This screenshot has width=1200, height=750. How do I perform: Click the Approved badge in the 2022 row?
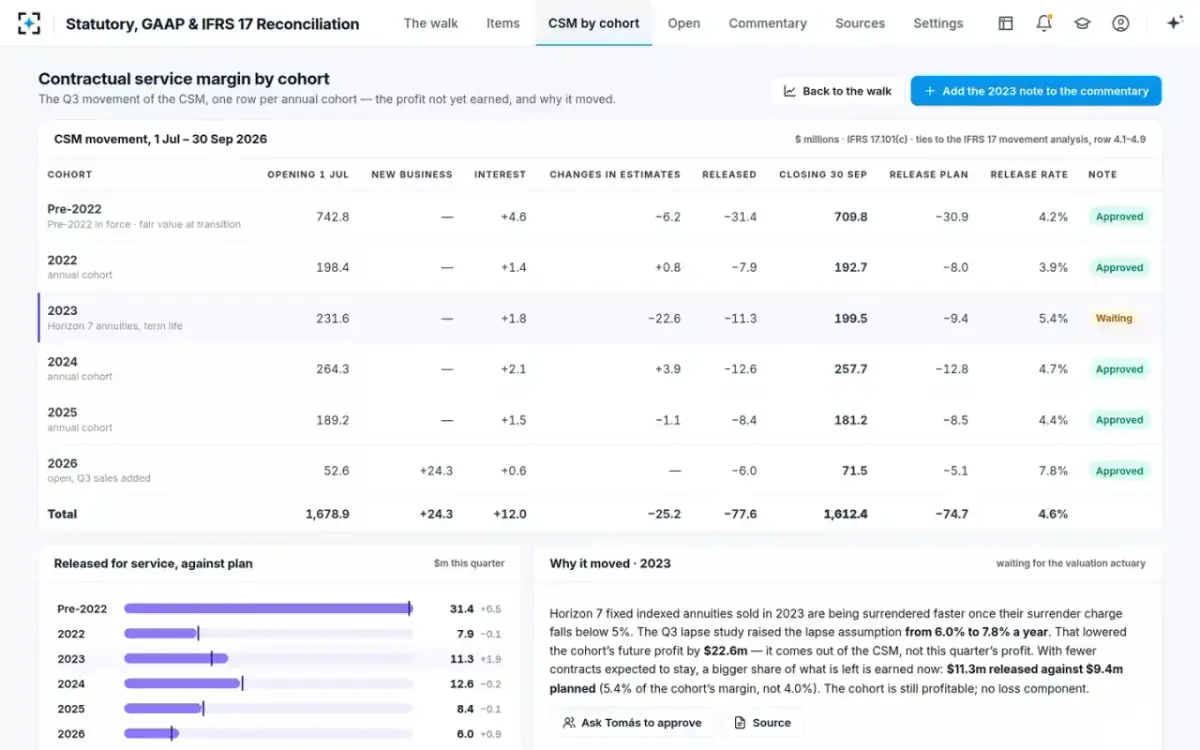(x=1119, y=267)
